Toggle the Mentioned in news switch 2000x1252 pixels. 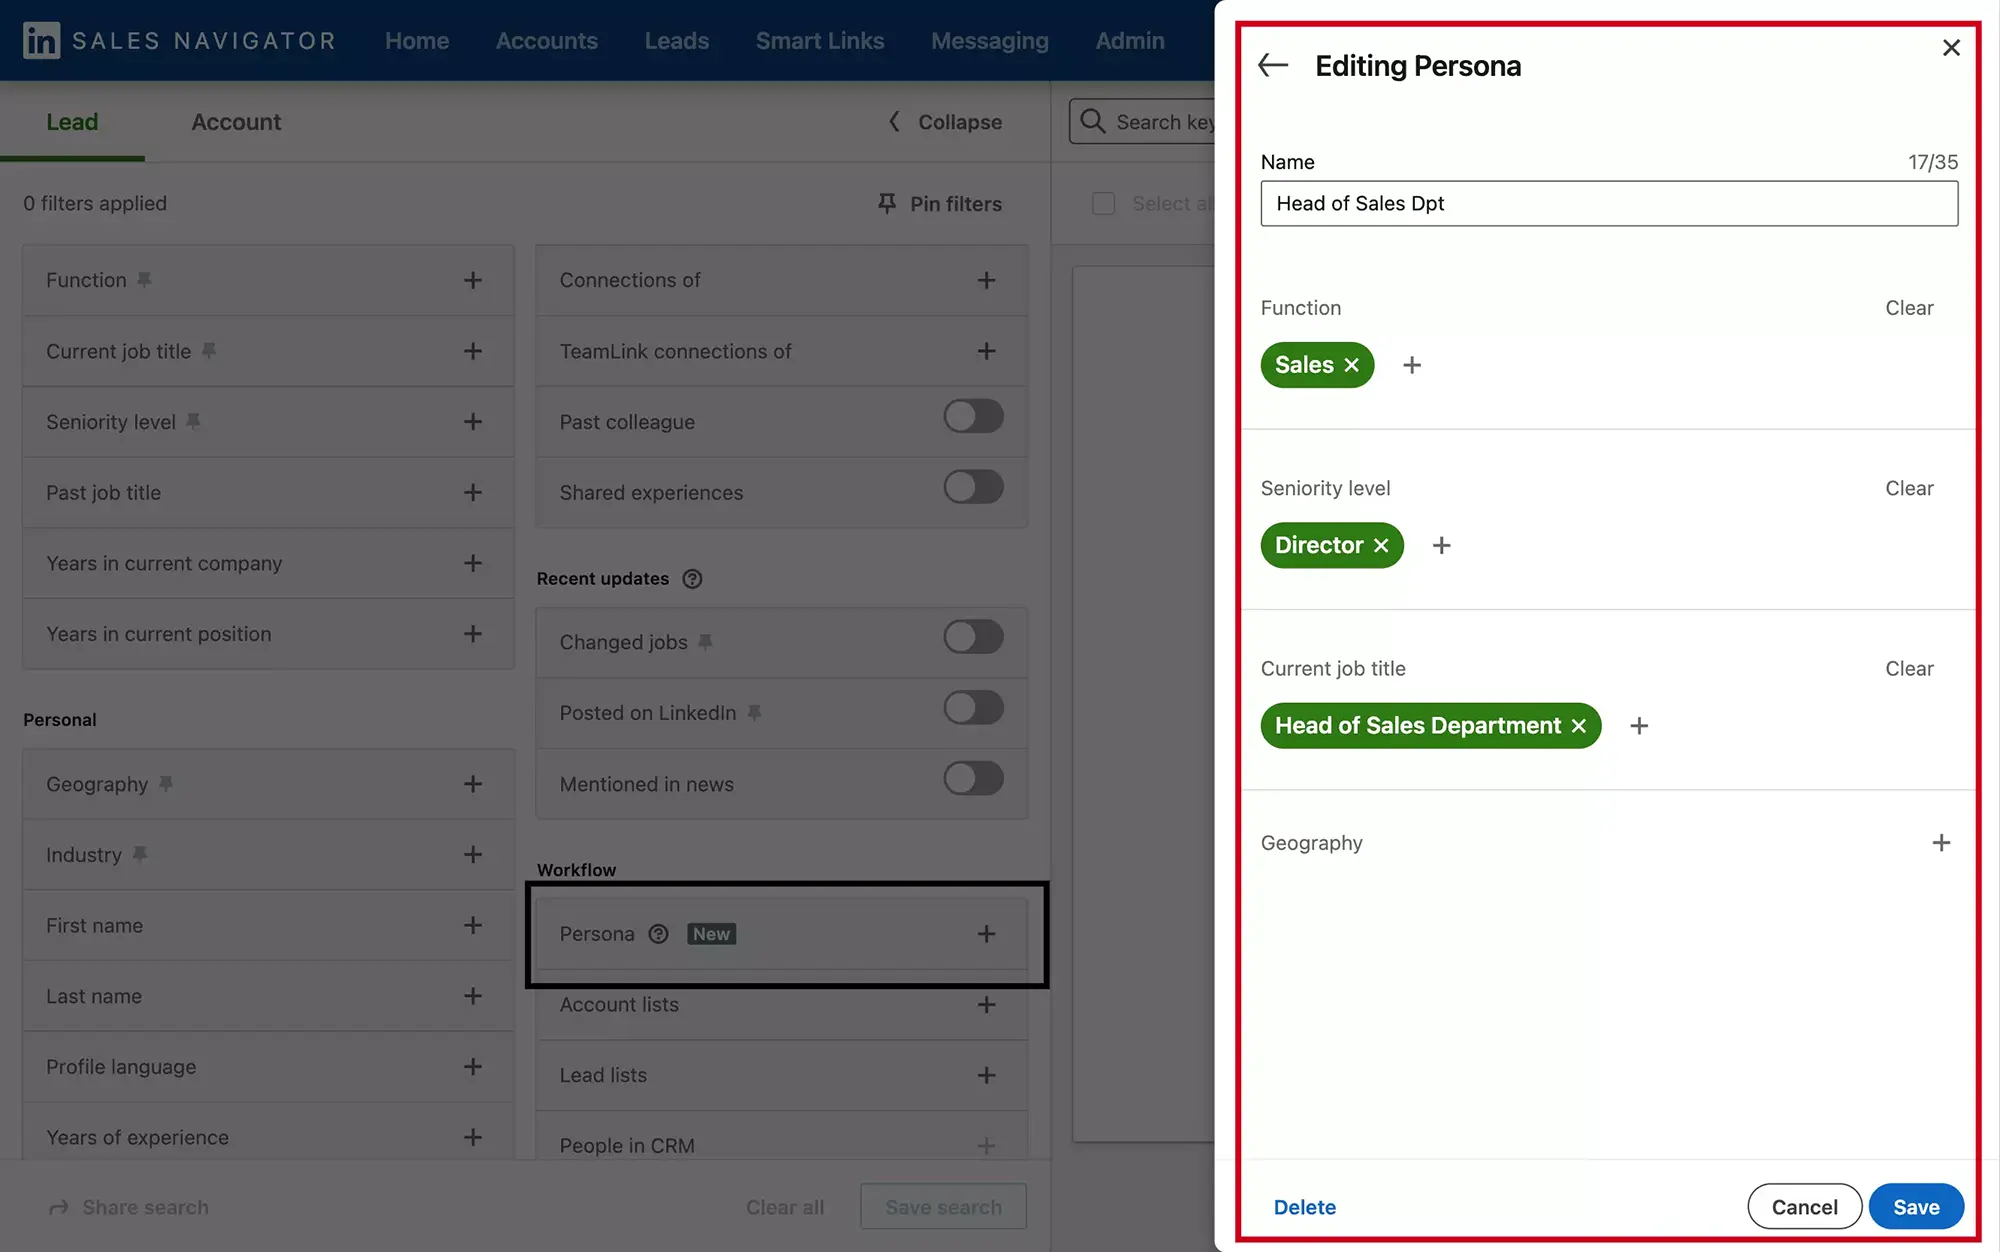(x=973, y=780)
